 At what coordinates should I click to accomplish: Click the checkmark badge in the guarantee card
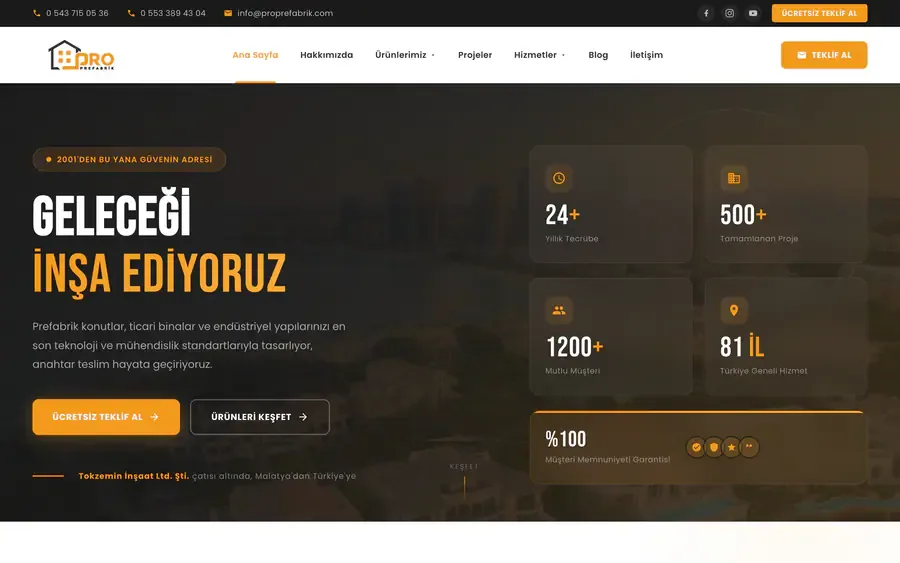[696, 447]
